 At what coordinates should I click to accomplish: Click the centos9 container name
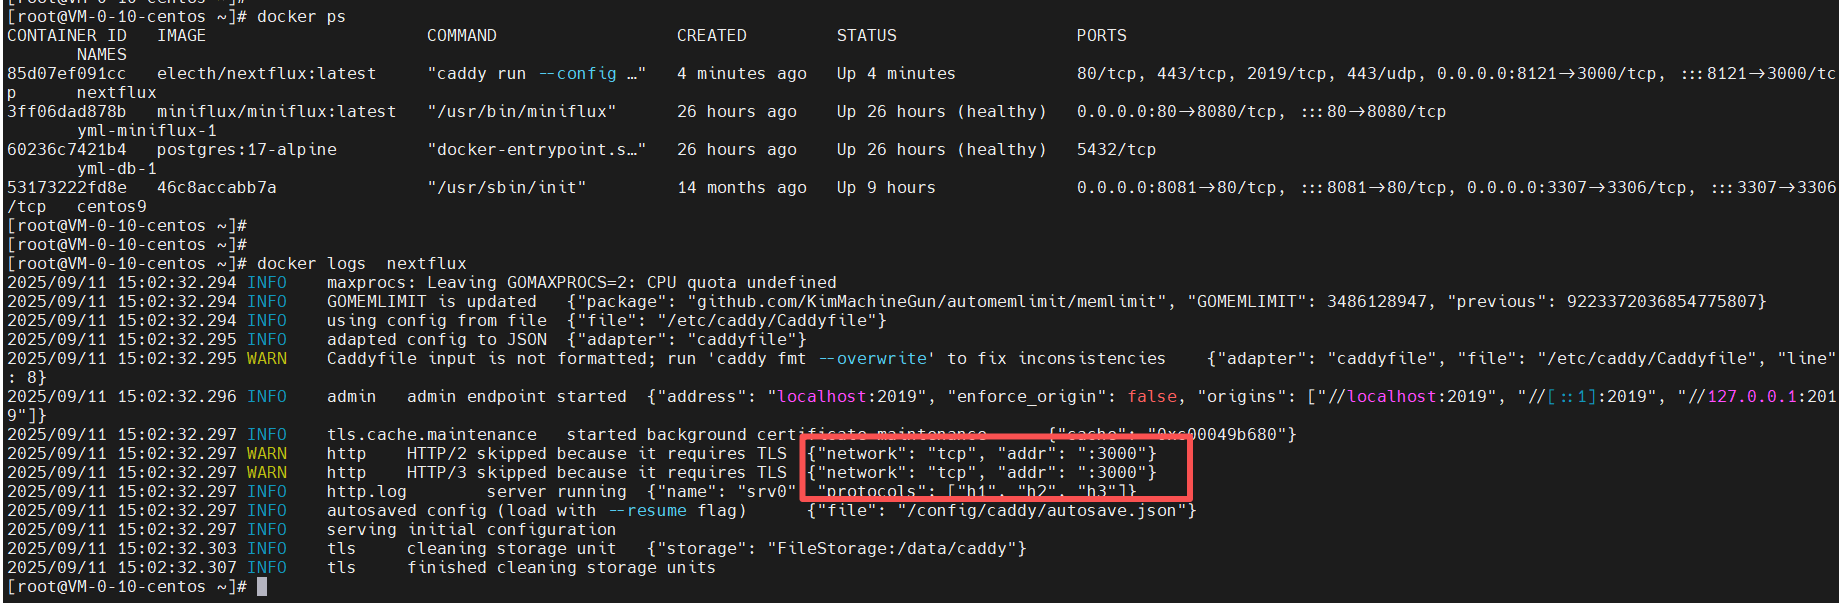(x=111, y=207)
